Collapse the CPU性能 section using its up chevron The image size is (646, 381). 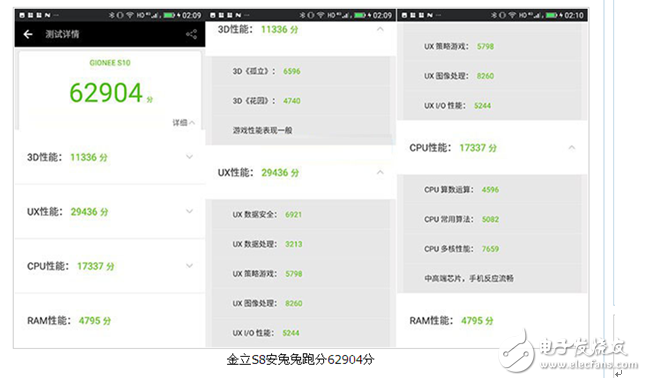coord(572,147)
